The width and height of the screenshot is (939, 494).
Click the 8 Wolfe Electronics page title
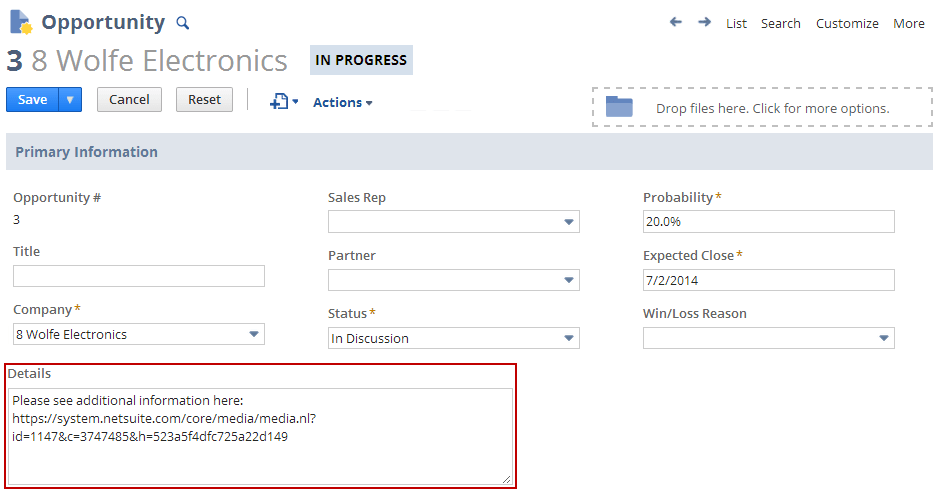pos(159,60)
